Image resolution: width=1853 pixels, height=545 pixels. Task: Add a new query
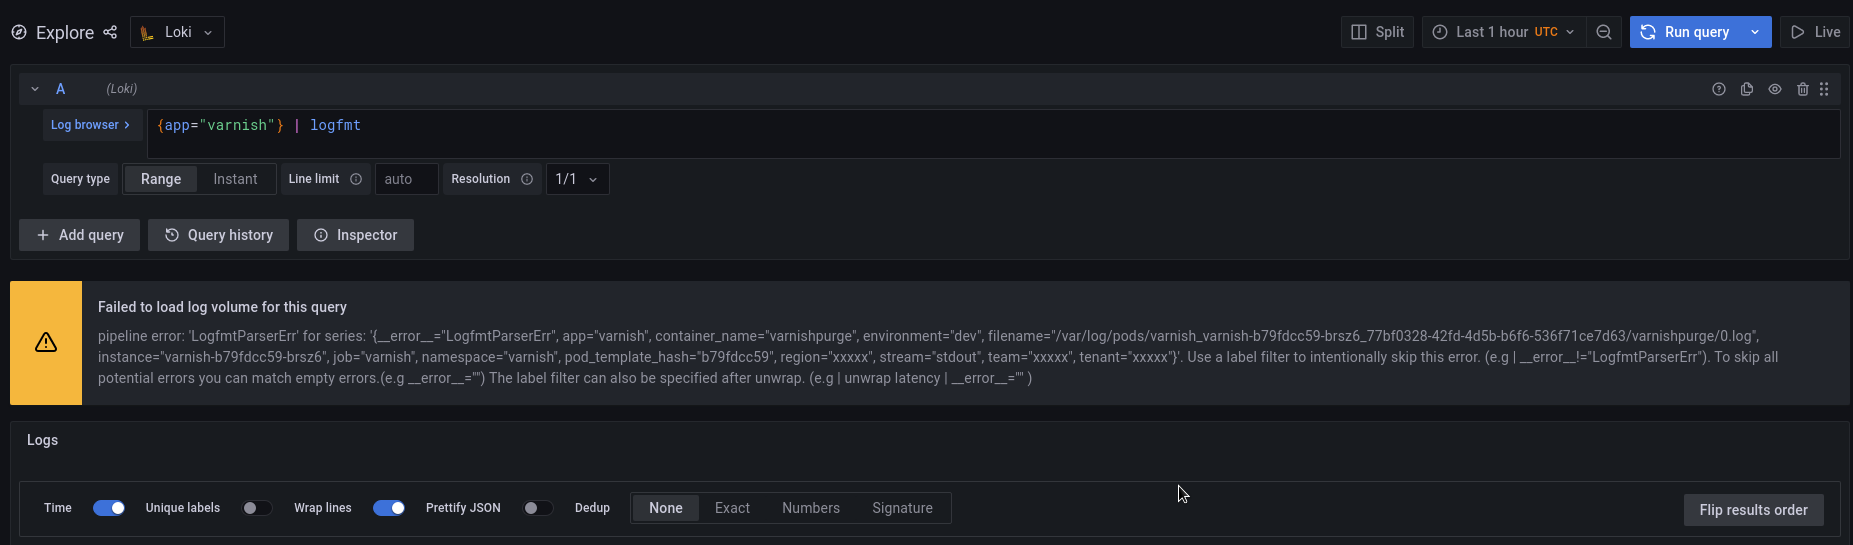point(79,235)
